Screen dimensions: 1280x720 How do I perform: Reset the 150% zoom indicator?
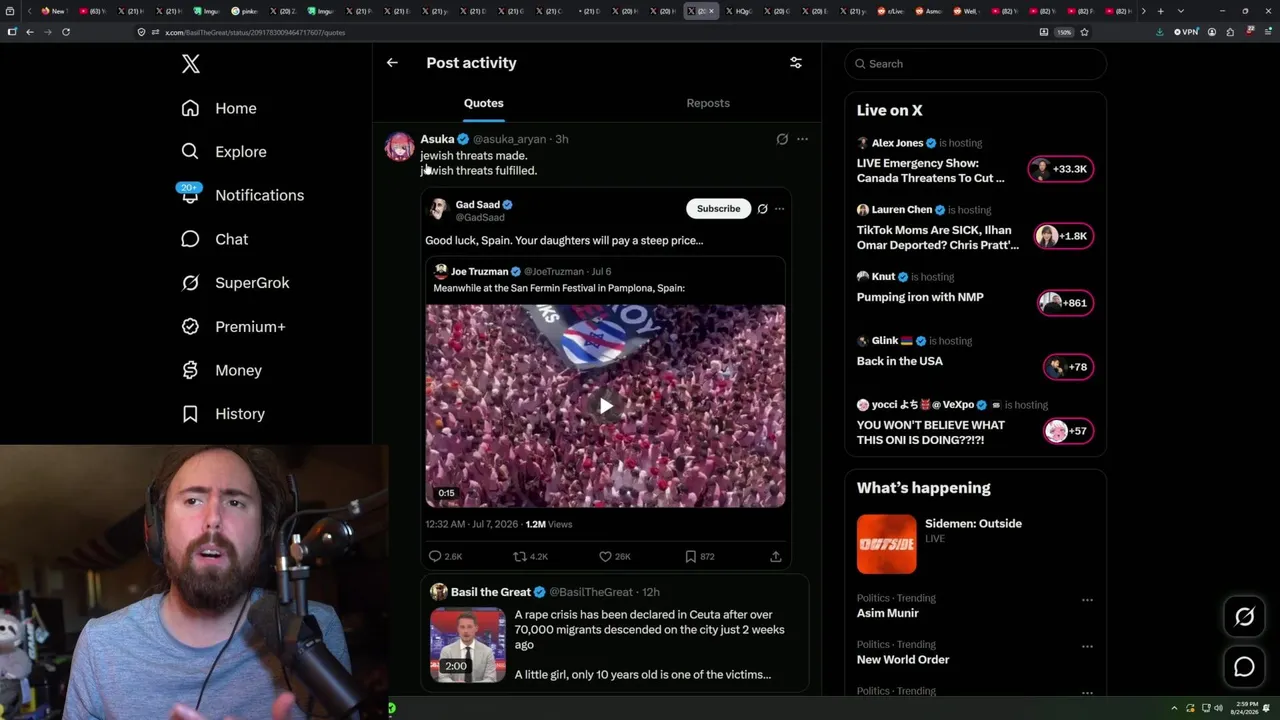coord(1065,32)
